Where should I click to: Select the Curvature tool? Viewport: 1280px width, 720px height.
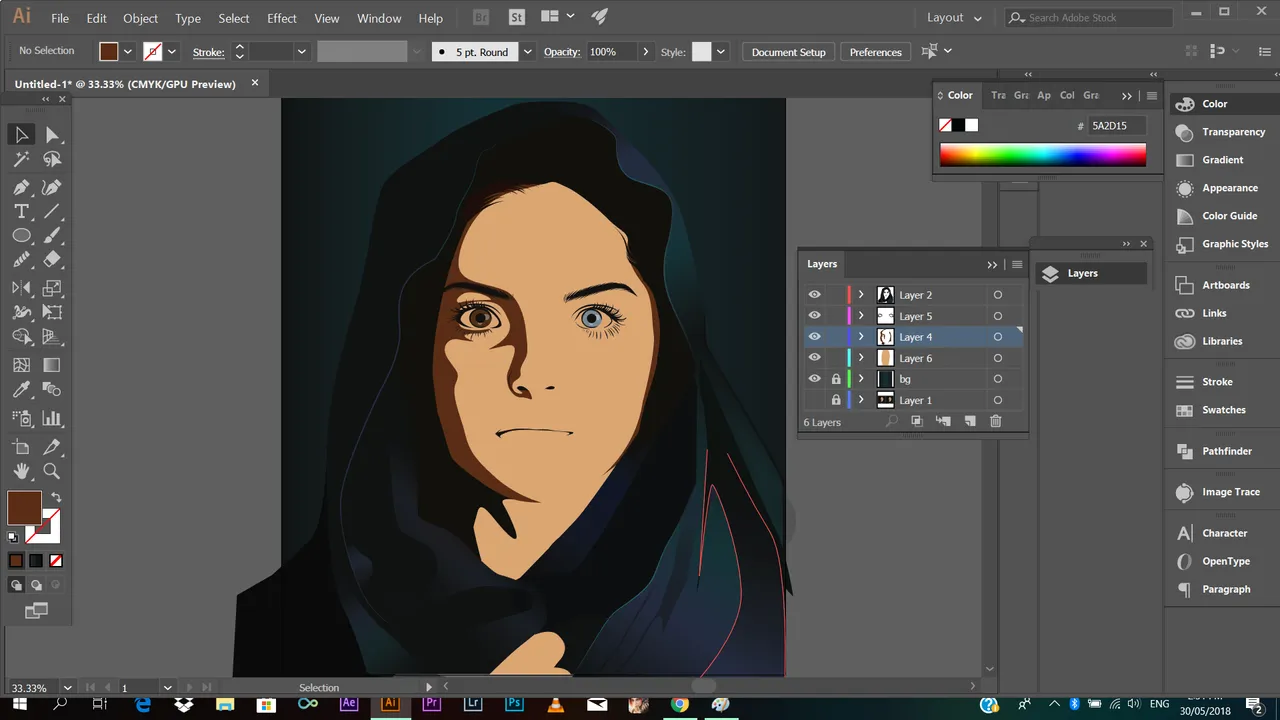52,187
